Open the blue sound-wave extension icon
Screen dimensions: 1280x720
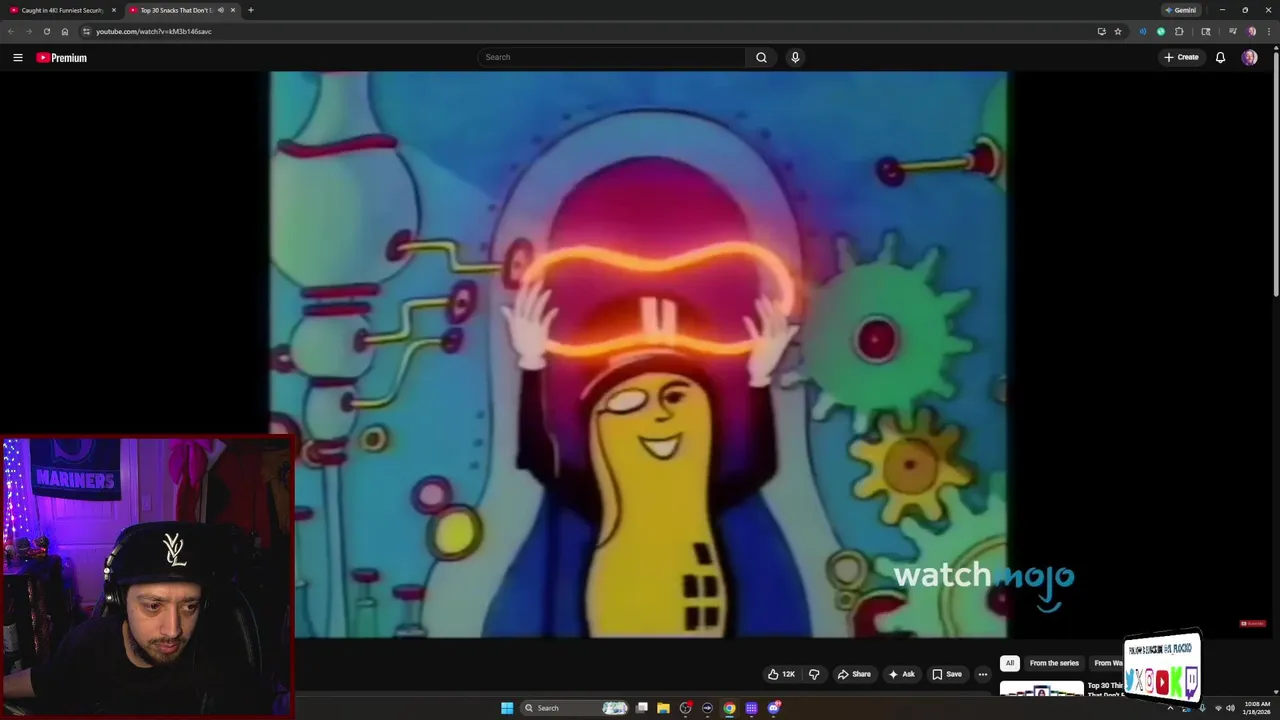(x=1143, y=31)
